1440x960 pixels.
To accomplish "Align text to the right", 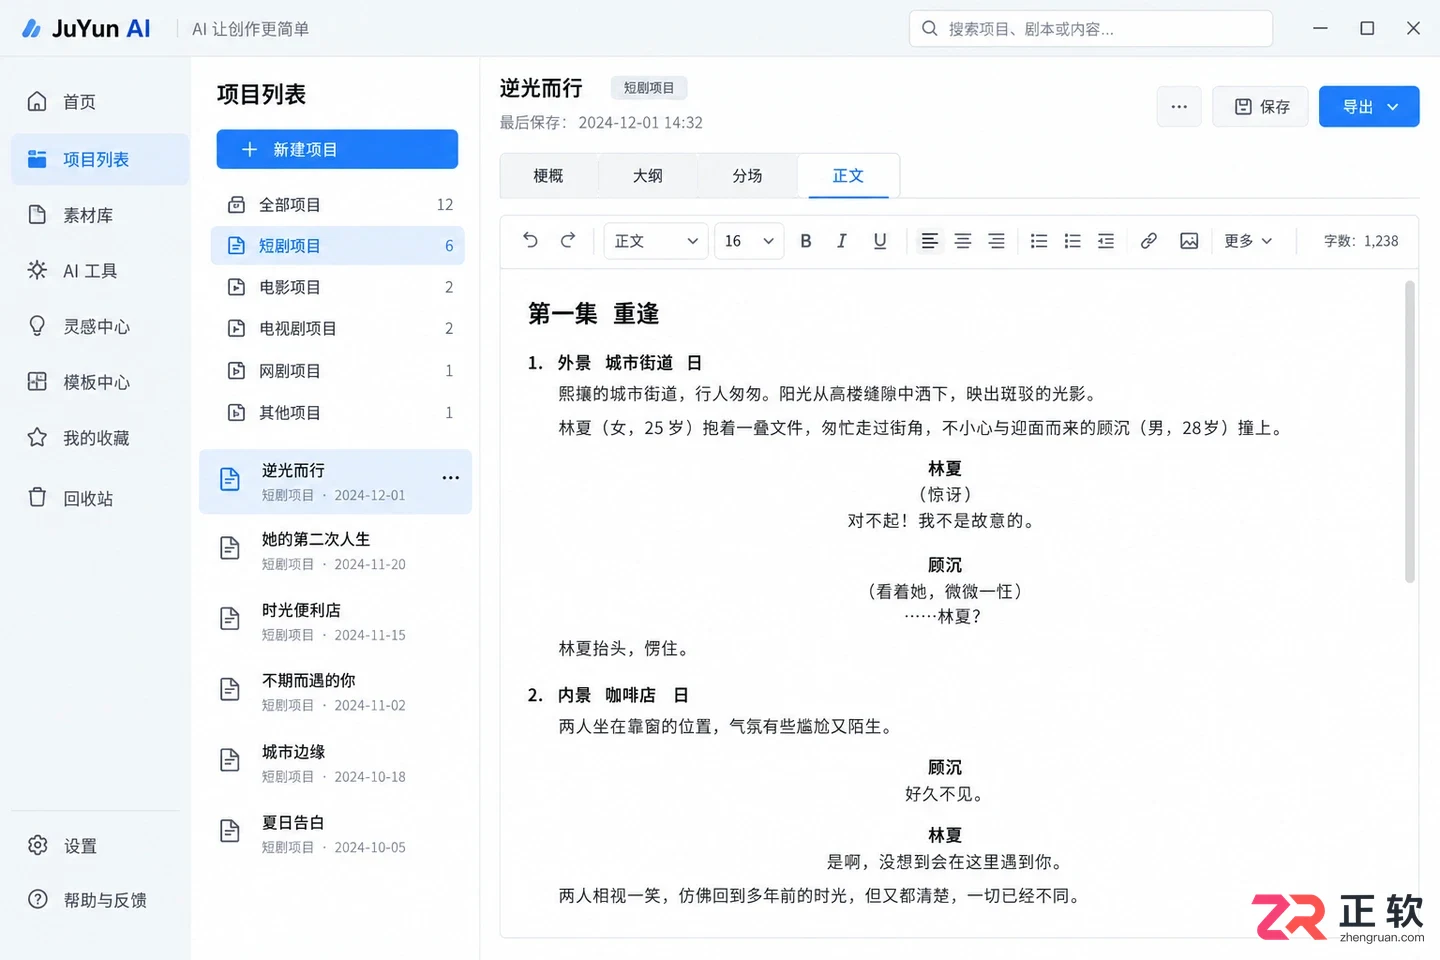I will 997,241.
